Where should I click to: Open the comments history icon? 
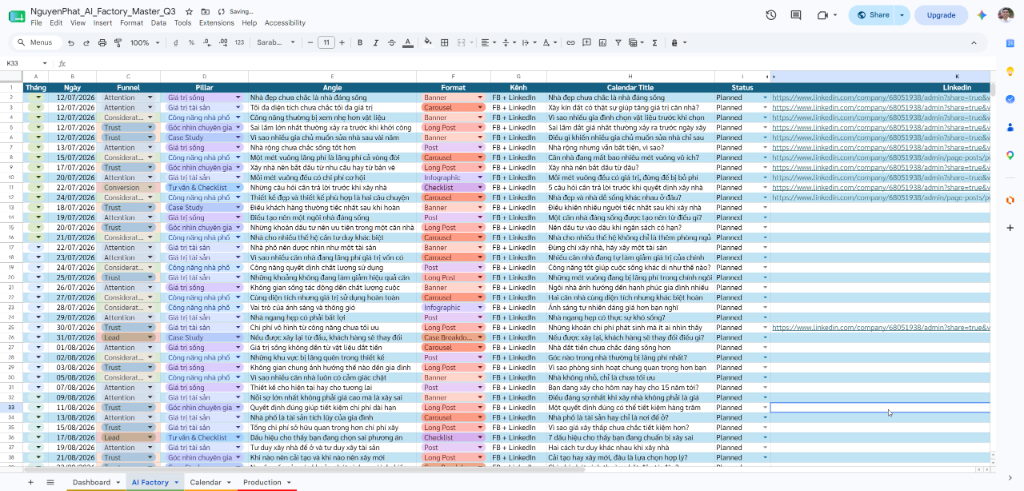click(x=795, y=15)
